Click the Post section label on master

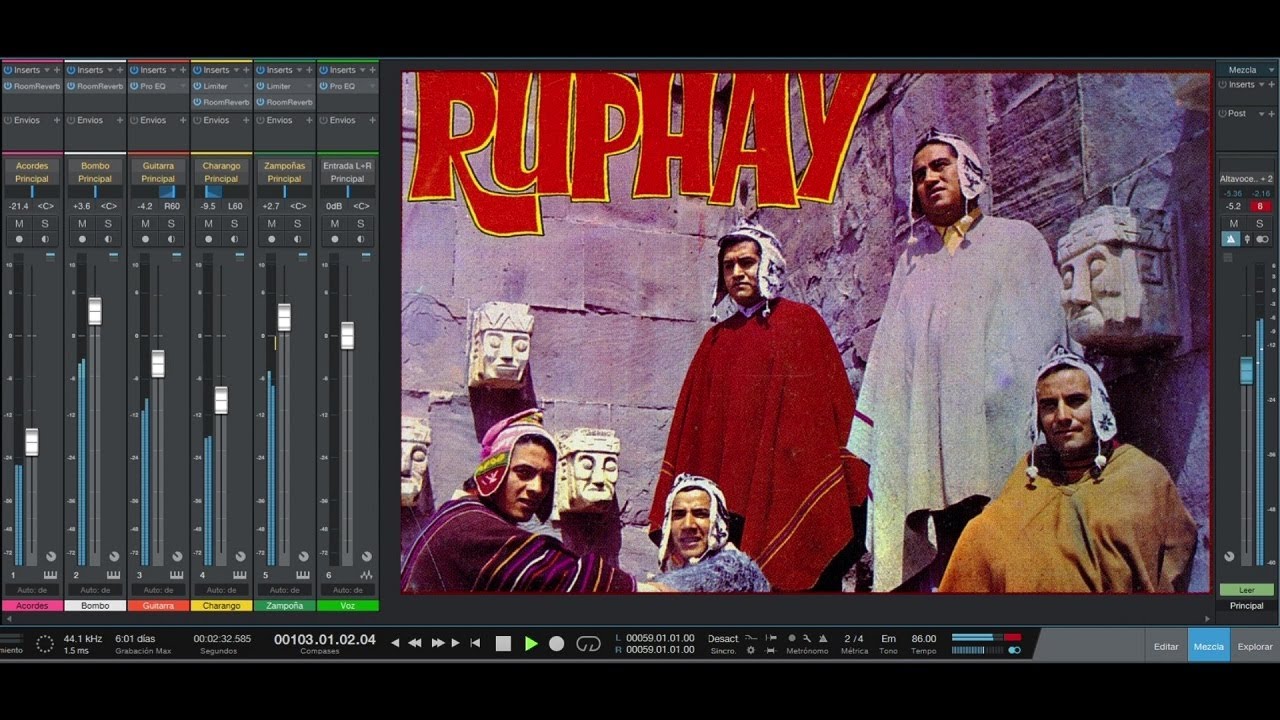pos(1238,113)
